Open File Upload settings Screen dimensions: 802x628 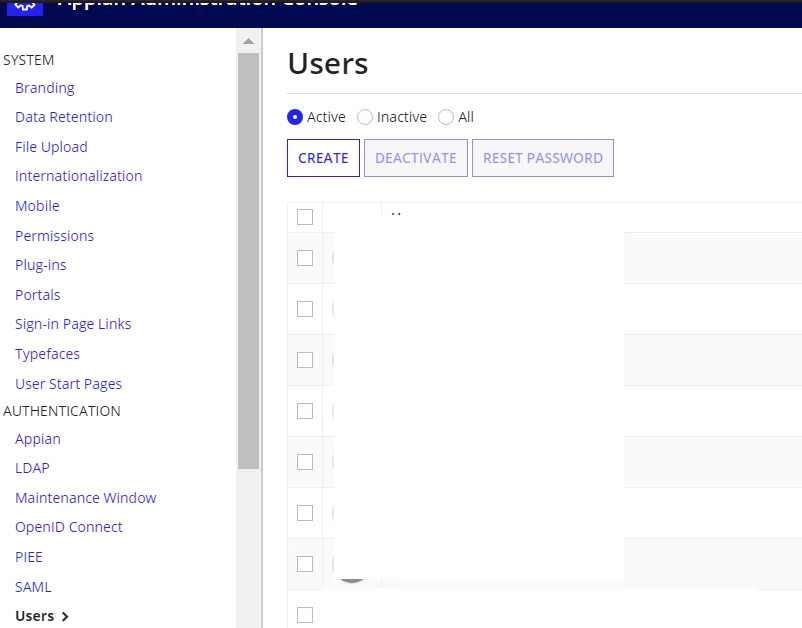(51, 147)
